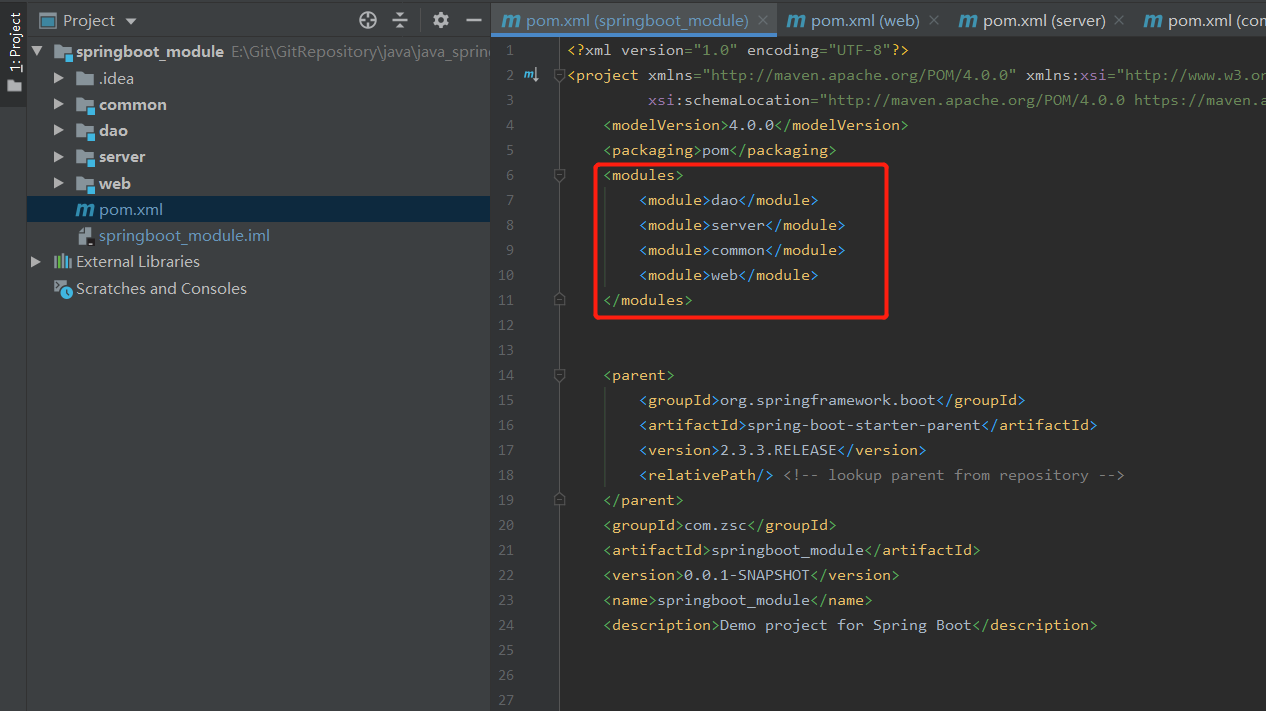The image size is (1266, 711).
Task: Click the packaging pom line
Action: click(719, 150)
